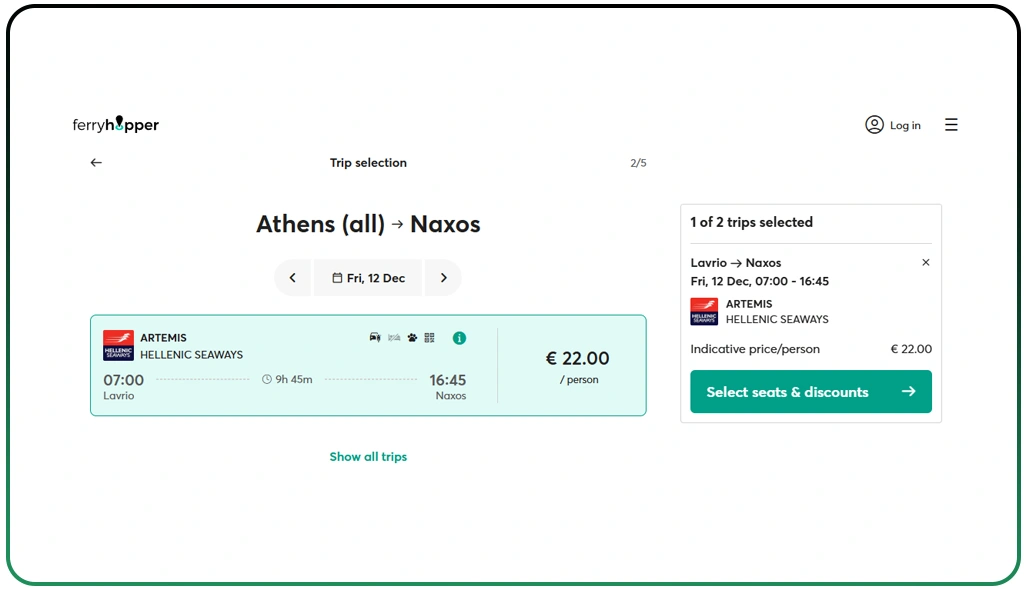Open the green trip info icon
Viewport: 1026px width, 589px height.
coord(459,338)
